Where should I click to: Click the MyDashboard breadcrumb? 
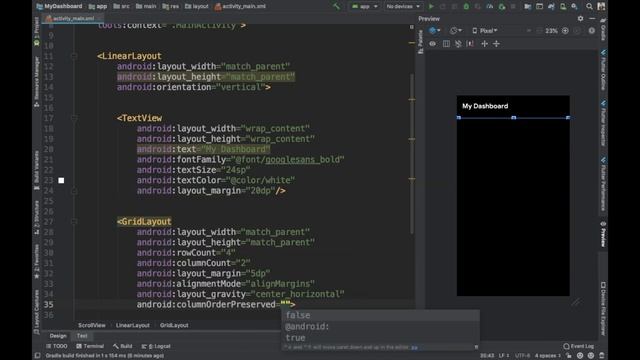click(x=59, y=7)
